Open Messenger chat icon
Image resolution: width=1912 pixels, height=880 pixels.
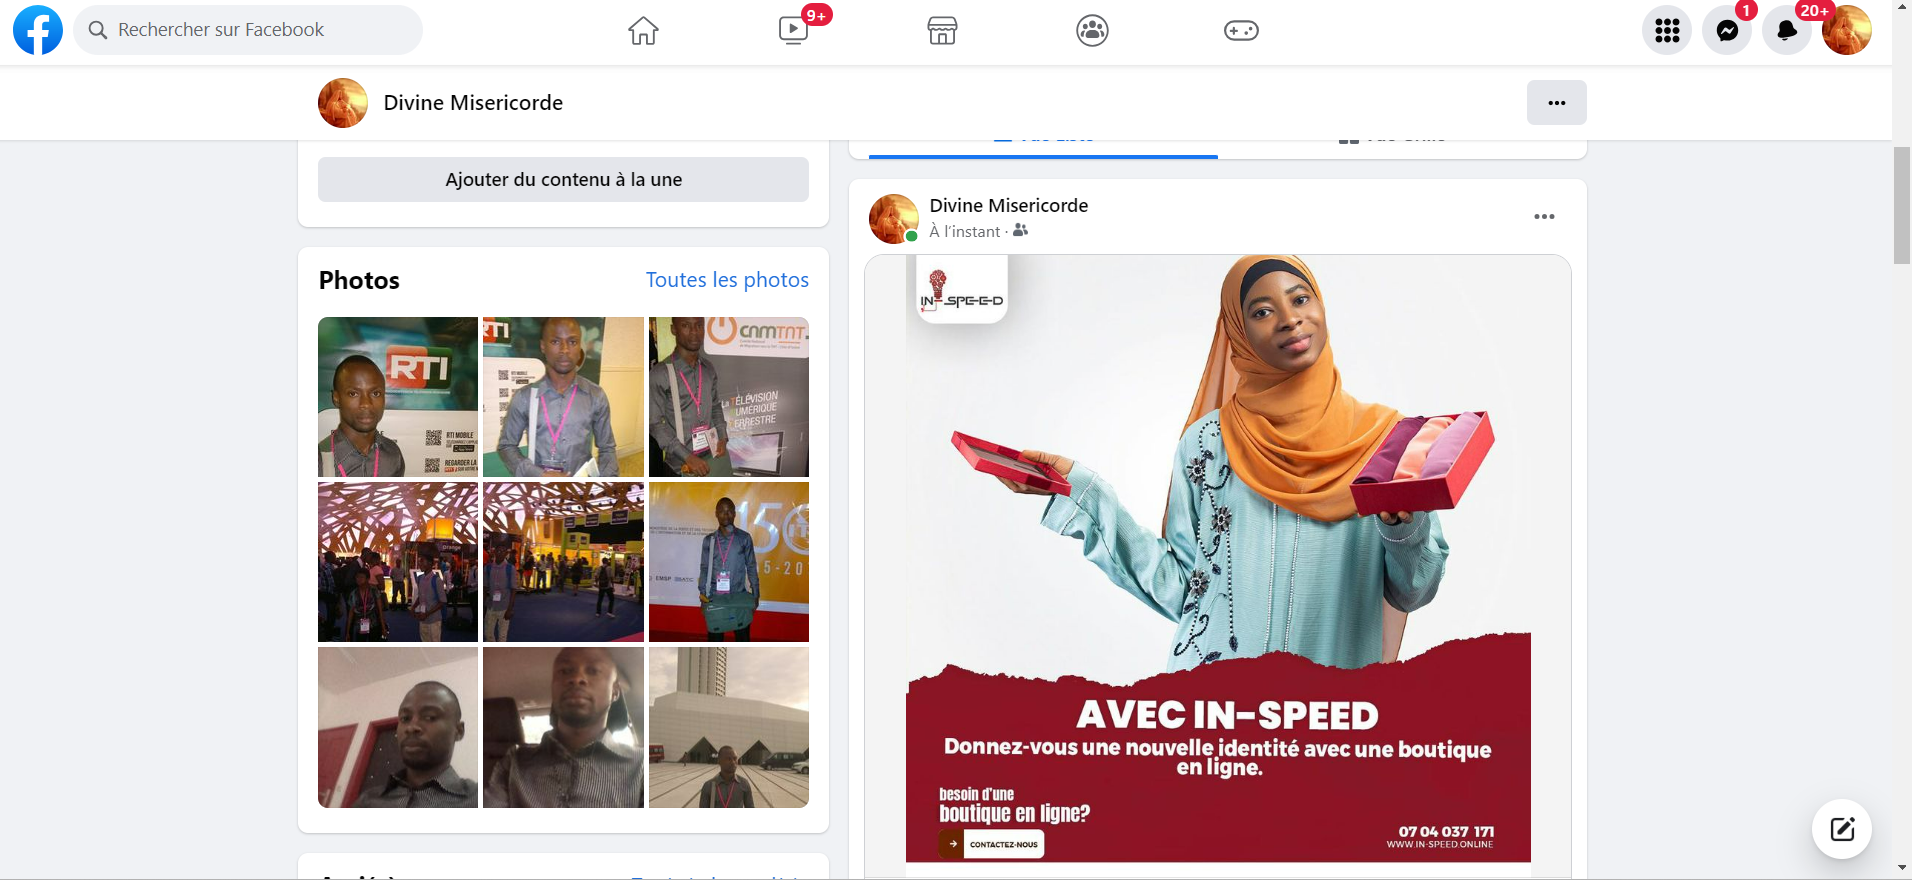pos(1727,31)
